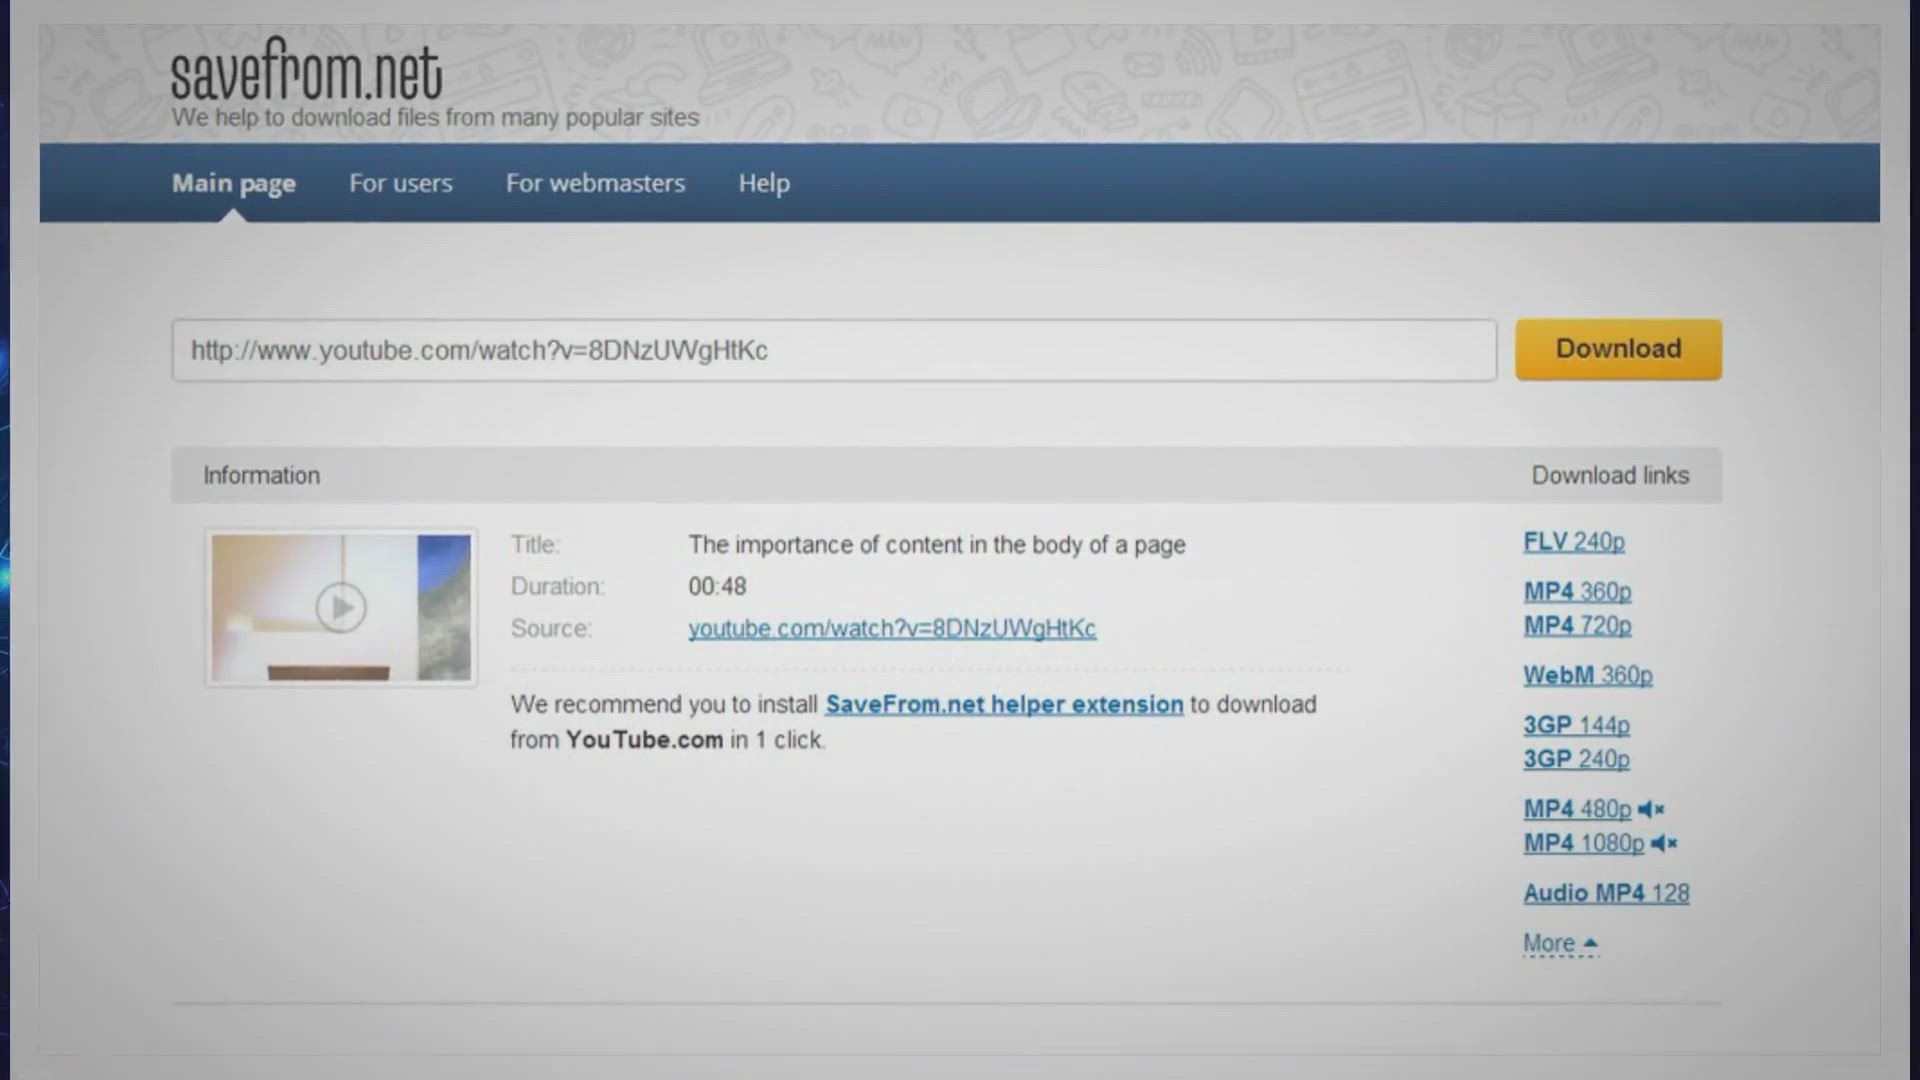Image resolution: width=1920 pixels, height=1080 pixels.
Task: Open the Help menu item
Action: [764, 183]
